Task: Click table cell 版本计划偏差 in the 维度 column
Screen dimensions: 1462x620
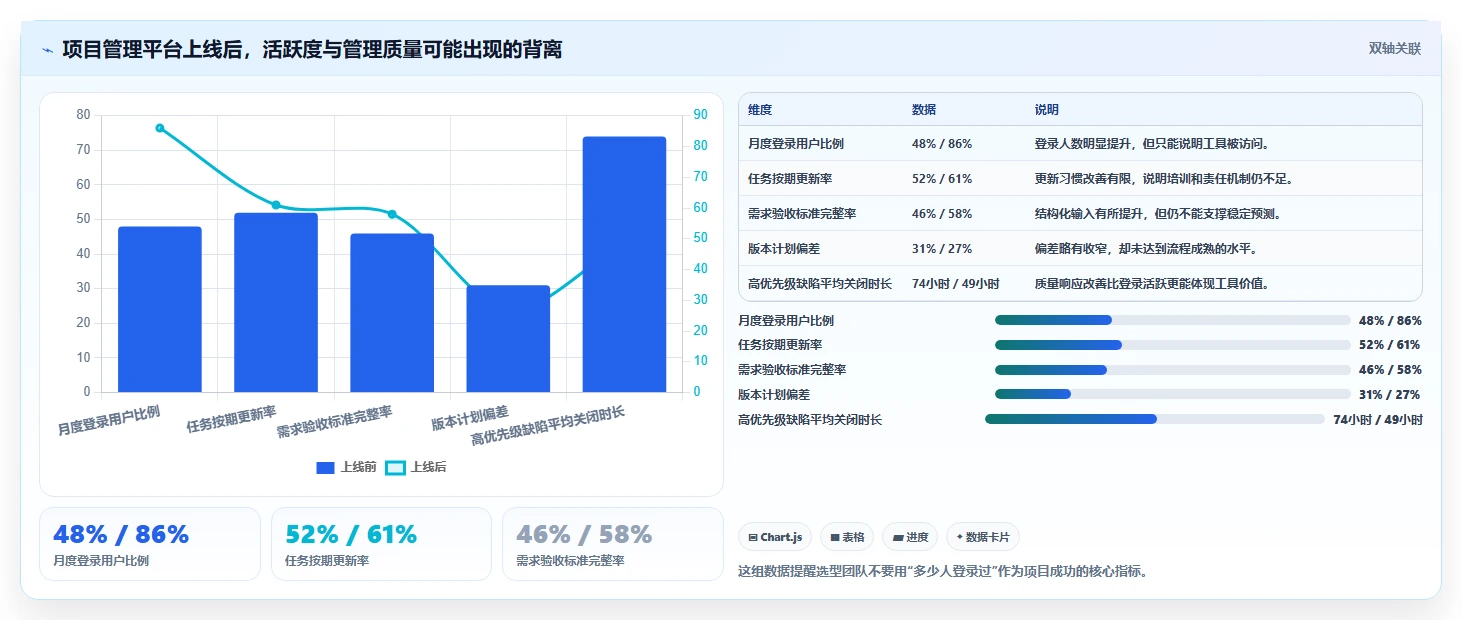Action: coord(784,249)
